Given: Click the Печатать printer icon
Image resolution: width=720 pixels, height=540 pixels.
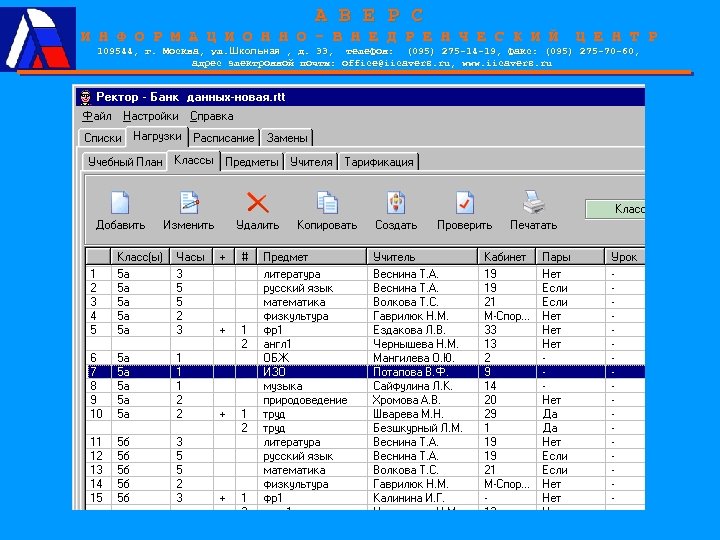Looking at the screenshot, I should coord(534,202).
